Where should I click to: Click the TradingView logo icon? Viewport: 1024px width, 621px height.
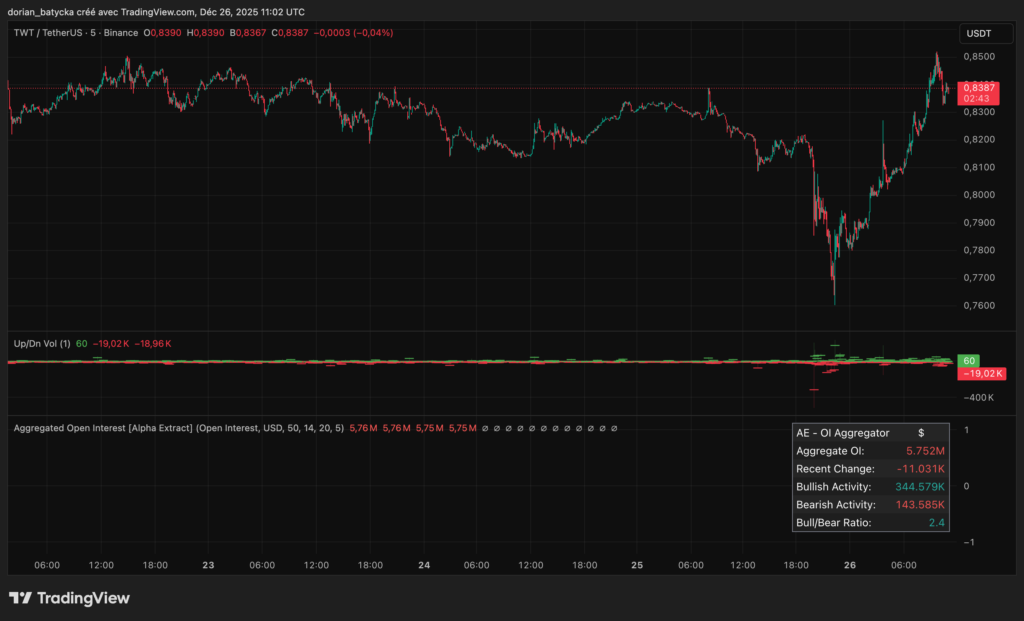coord(20,598)
